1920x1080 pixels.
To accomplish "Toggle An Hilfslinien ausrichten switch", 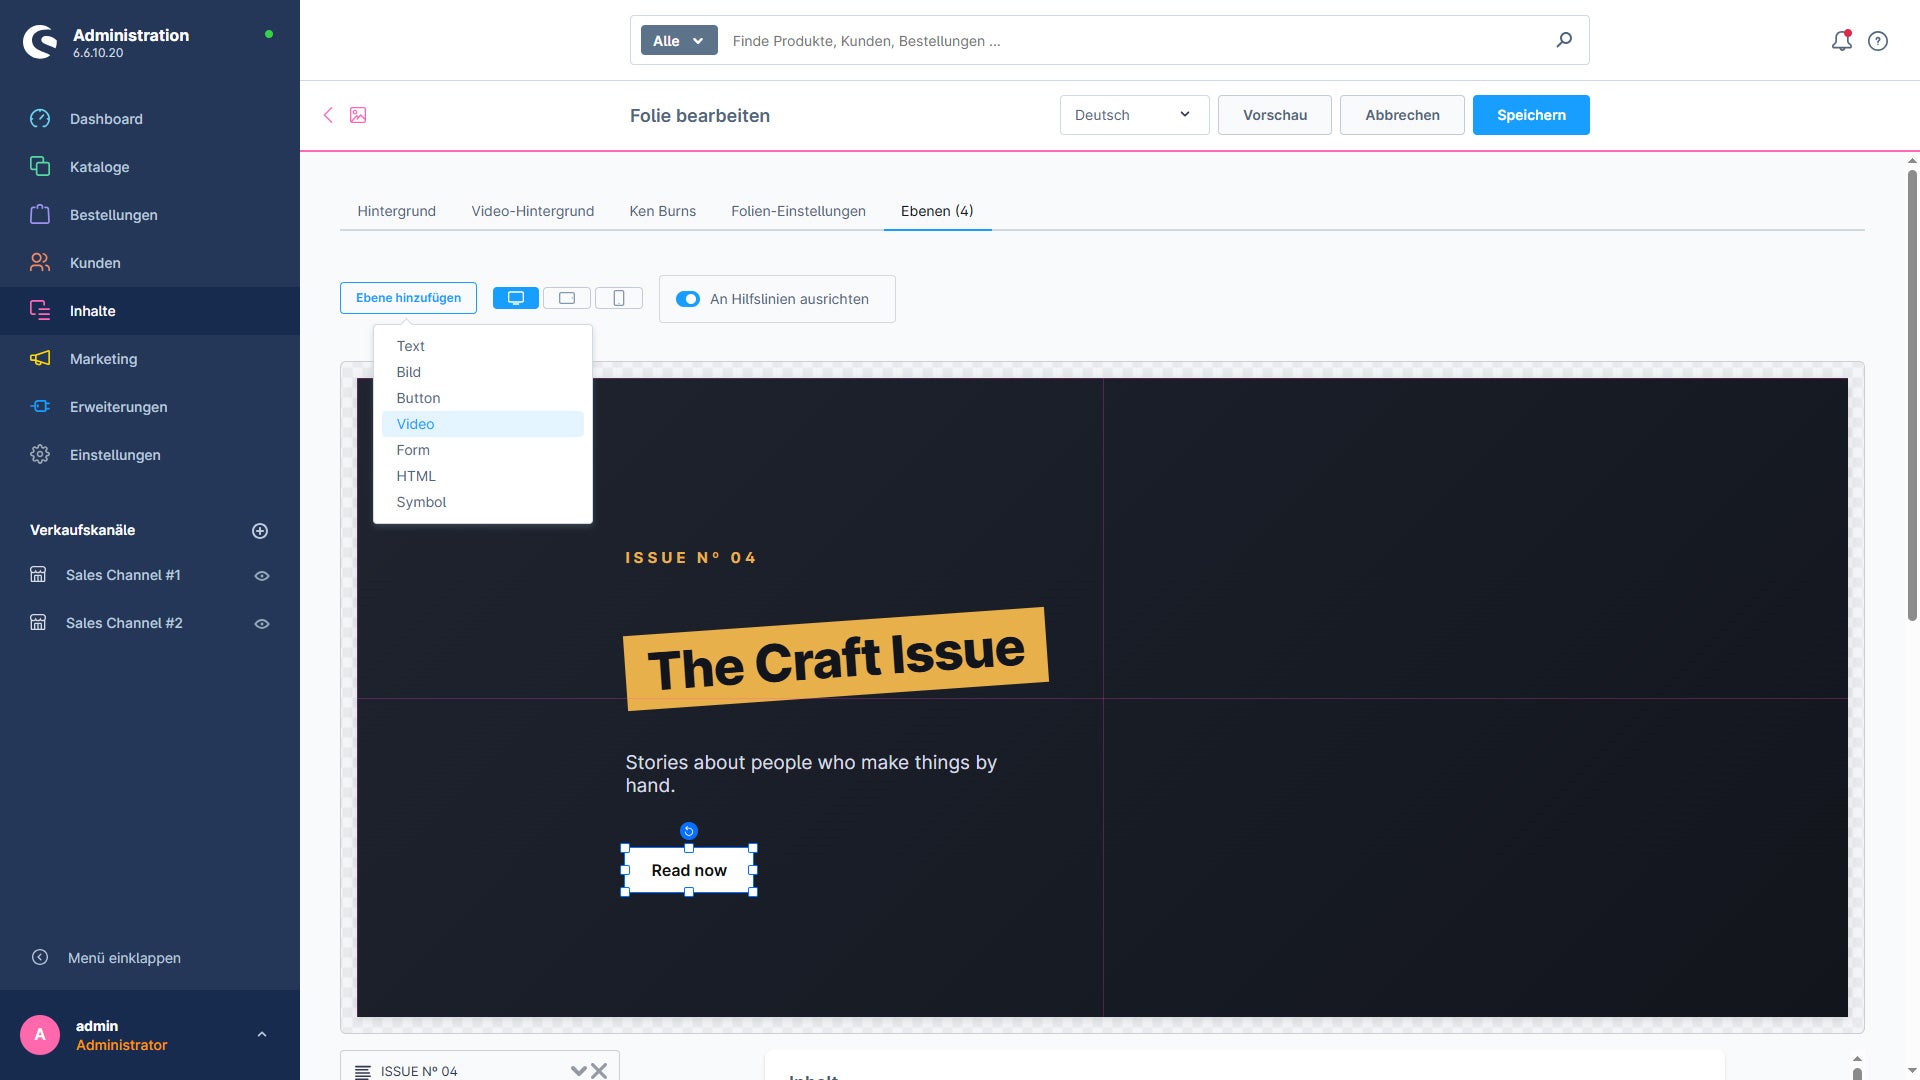I will pos(688,299).
